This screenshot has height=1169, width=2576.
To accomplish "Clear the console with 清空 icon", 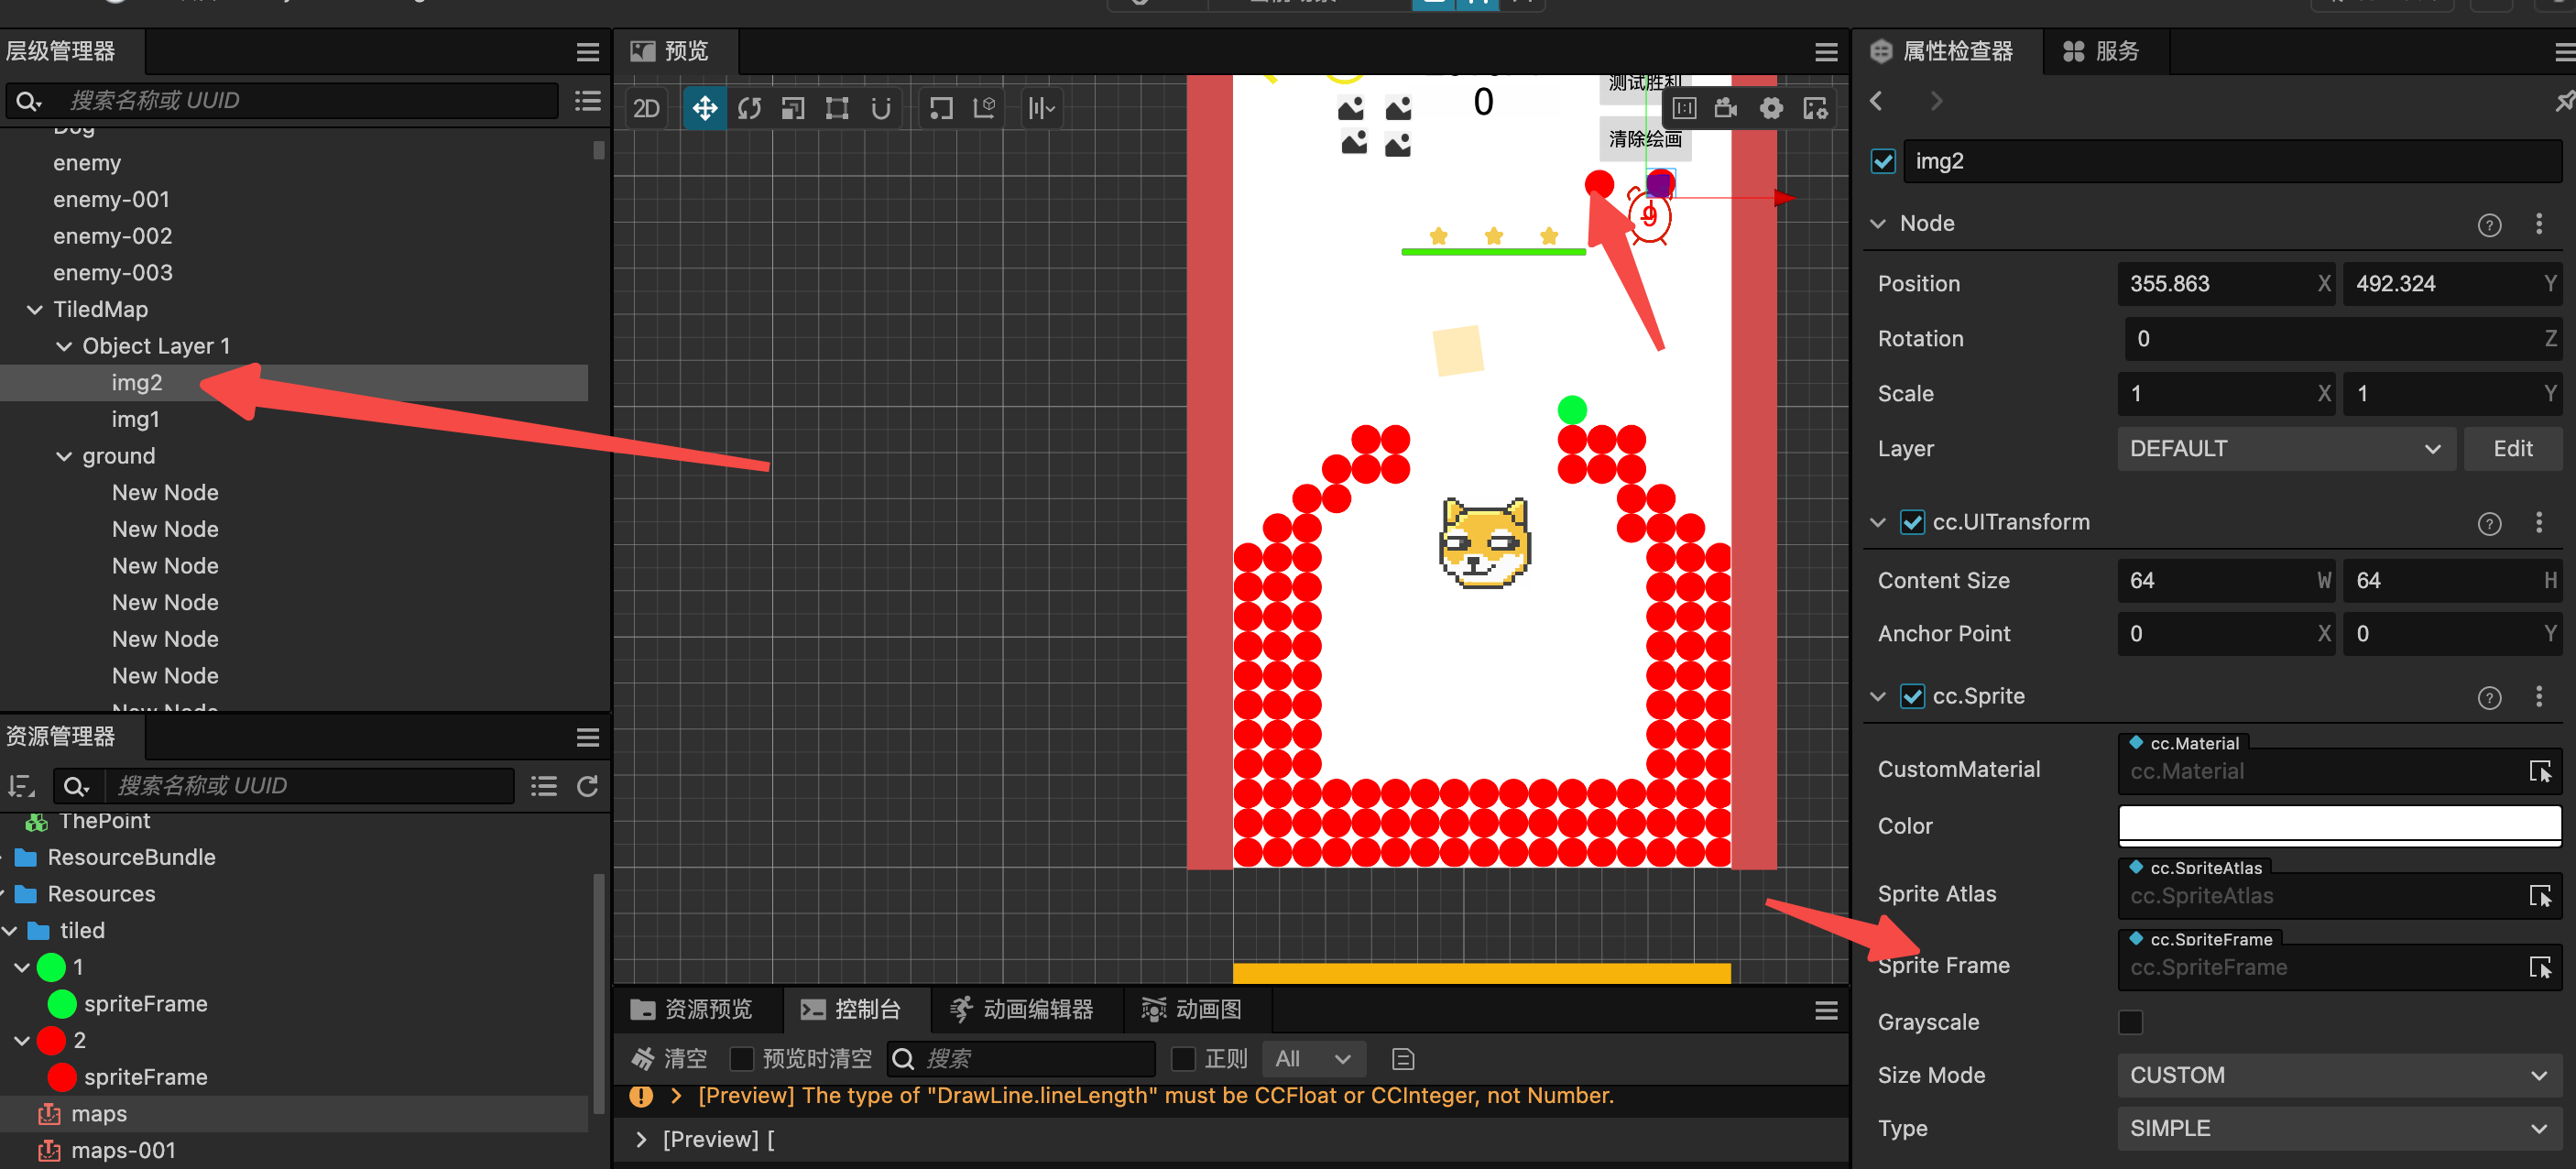I will [x=643, y=1058].
